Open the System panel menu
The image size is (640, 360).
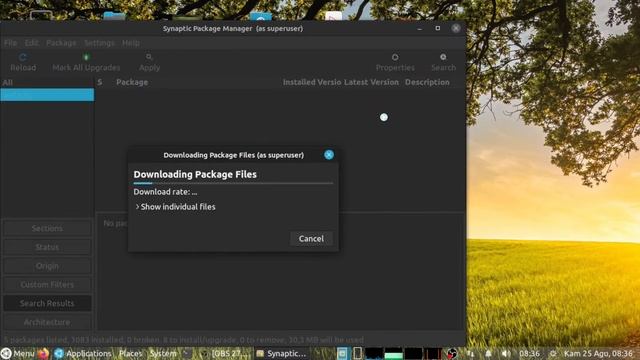click(163, 353)
